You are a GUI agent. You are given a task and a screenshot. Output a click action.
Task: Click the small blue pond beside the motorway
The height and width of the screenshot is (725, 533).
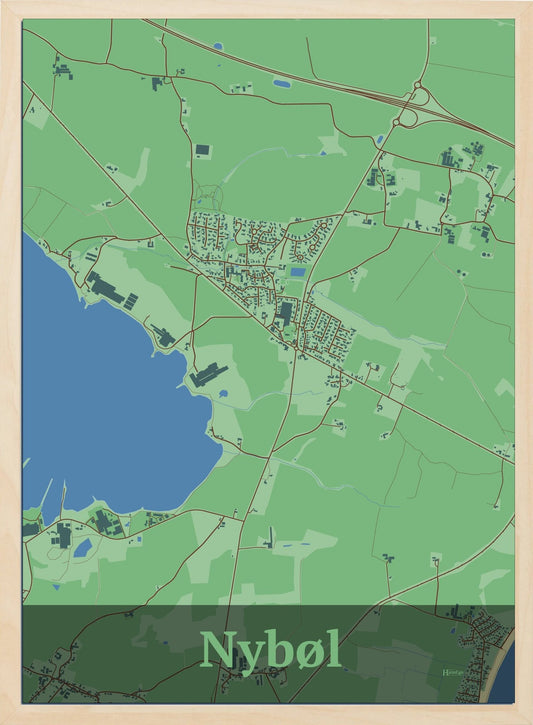point(282,84)
